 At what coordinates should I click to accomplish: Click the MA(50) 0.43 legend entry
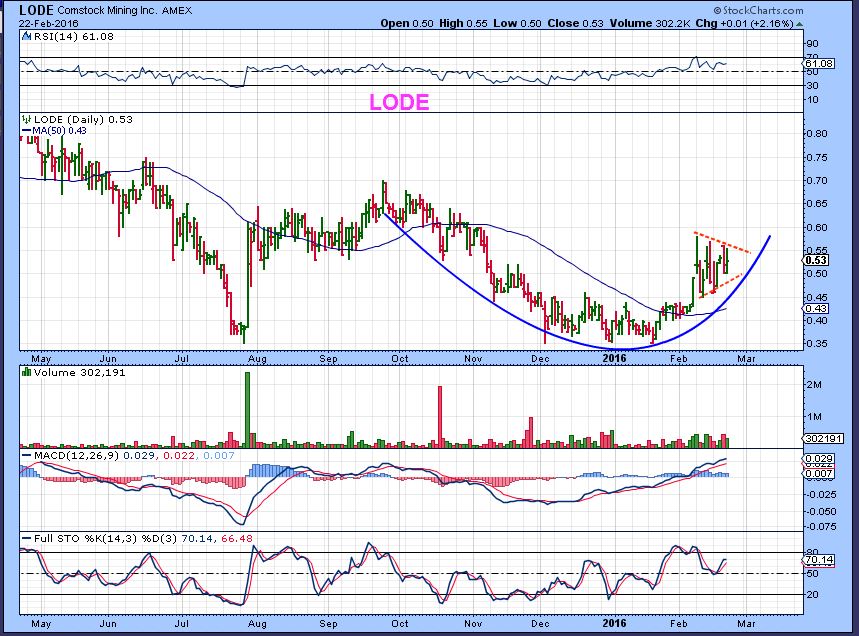tap(54, 130)
